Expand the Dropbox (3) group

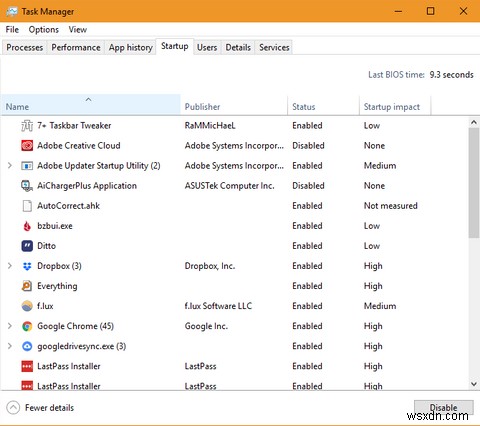click(x=10, y=266)
